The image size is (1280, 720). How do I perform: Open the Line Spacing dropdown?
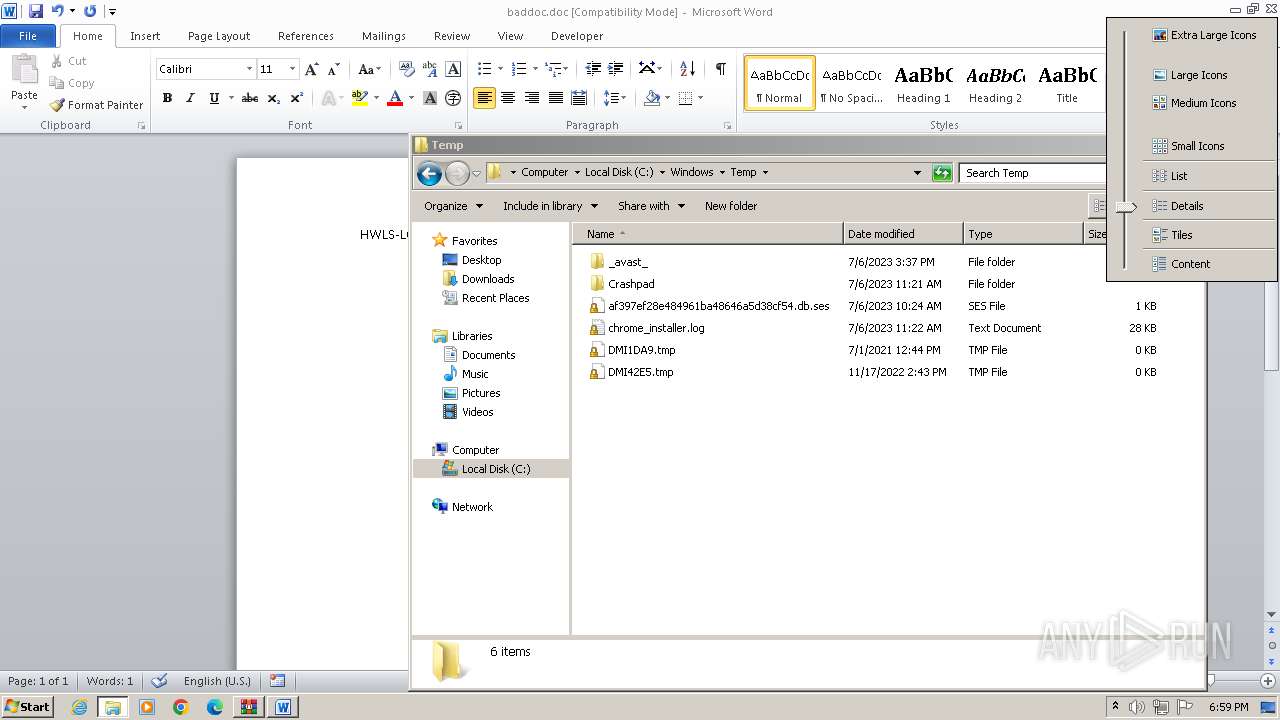point(616,98)
